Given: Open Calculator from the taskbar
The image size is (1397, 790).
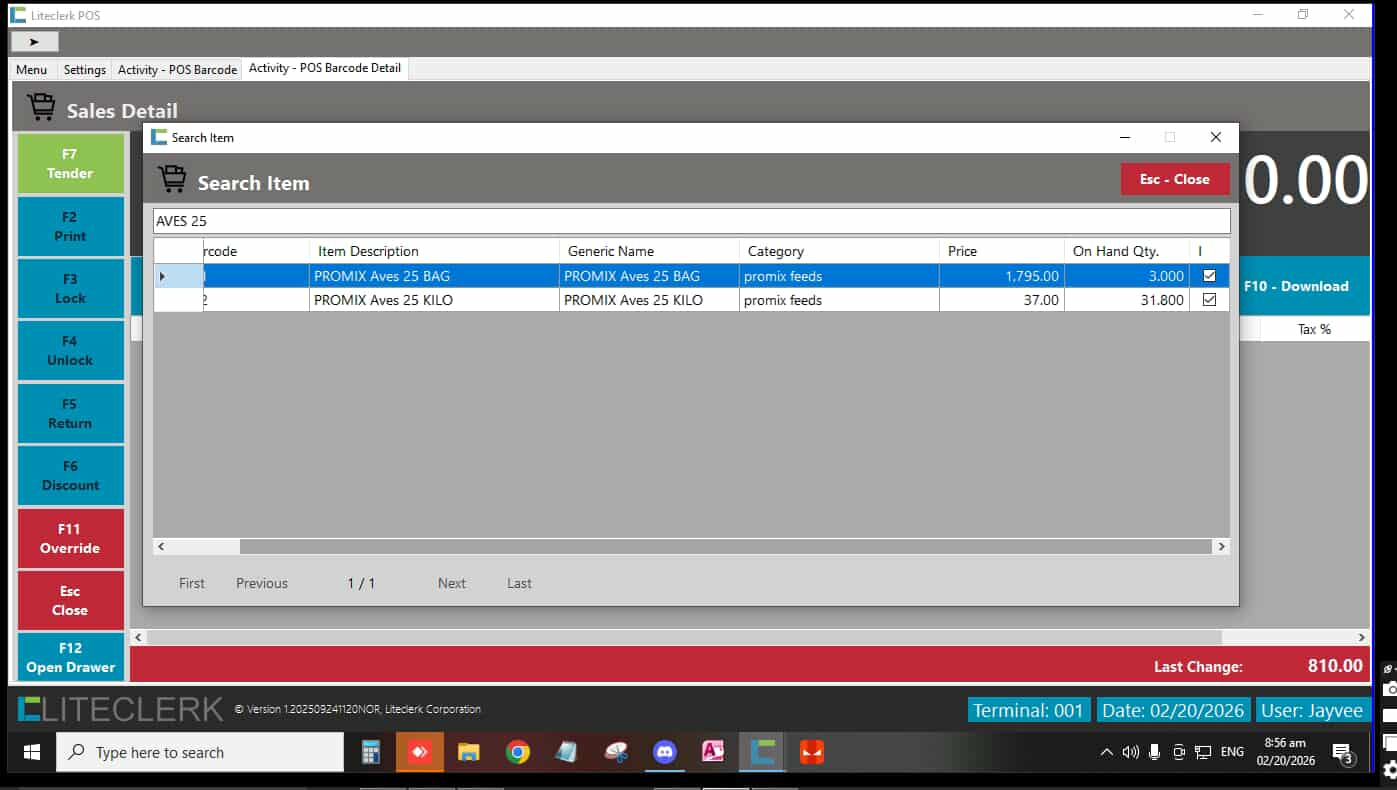Looking at the screenshot, I should tap(371, 752).
